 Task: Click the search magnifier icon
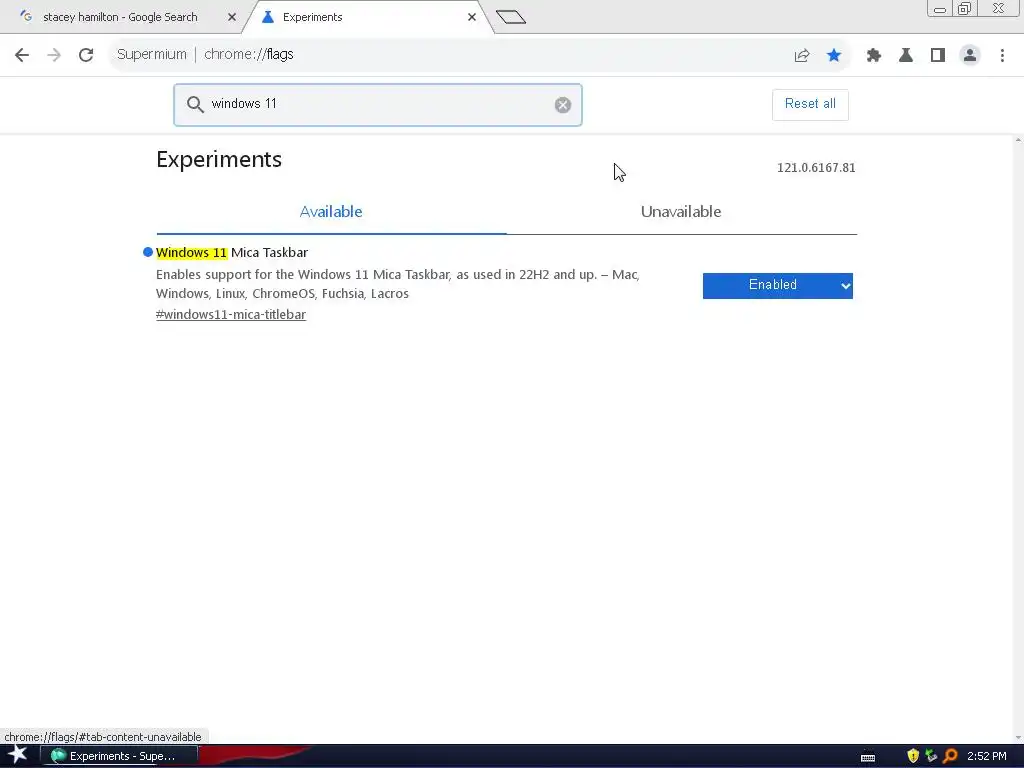coord(195,104)
